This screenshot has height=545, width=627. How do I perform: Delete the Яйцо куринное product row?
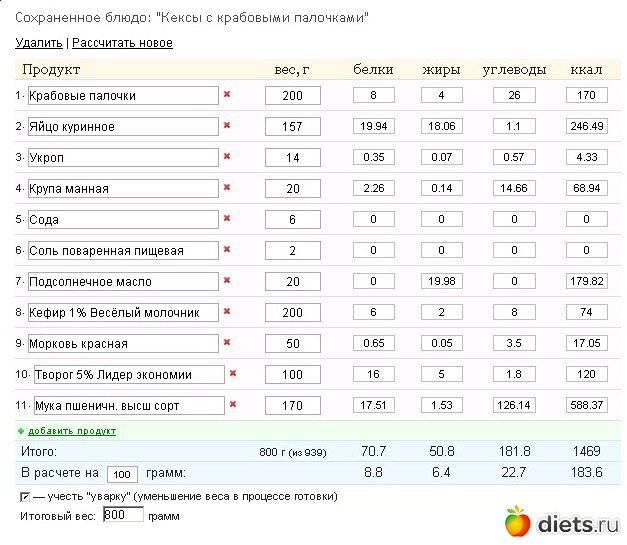(227, 126)
